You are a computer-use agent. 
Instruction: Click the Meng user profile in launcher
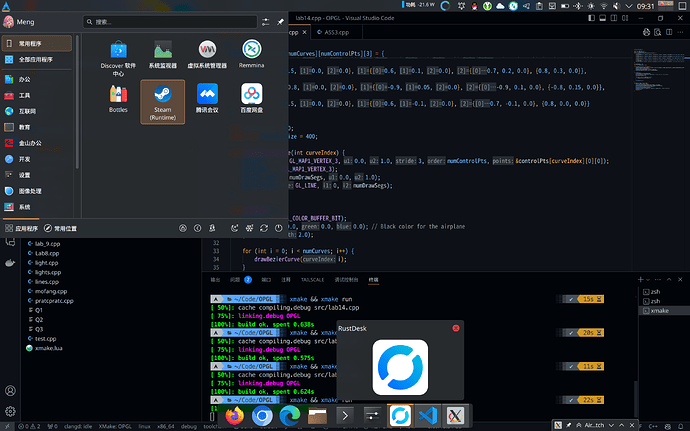click(18, 22)
